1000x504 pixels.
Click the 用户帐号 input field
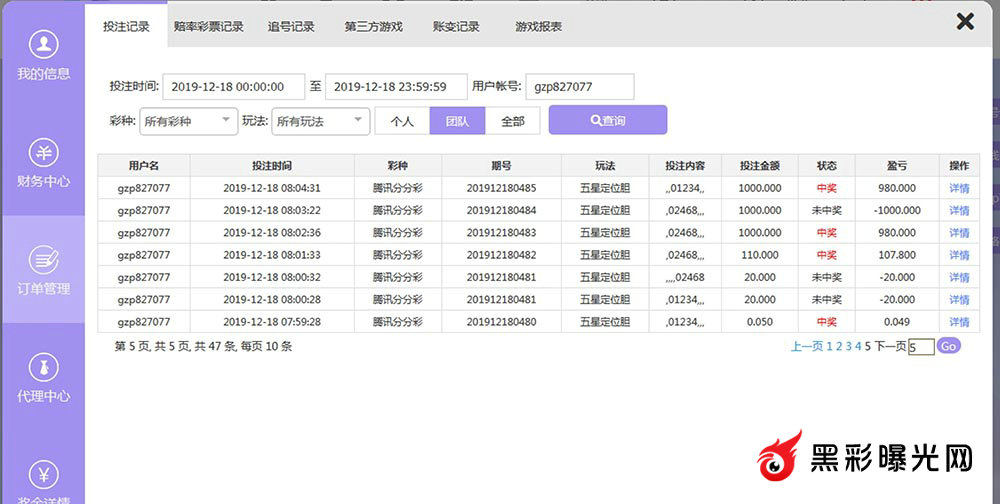[x=579, y=87]
